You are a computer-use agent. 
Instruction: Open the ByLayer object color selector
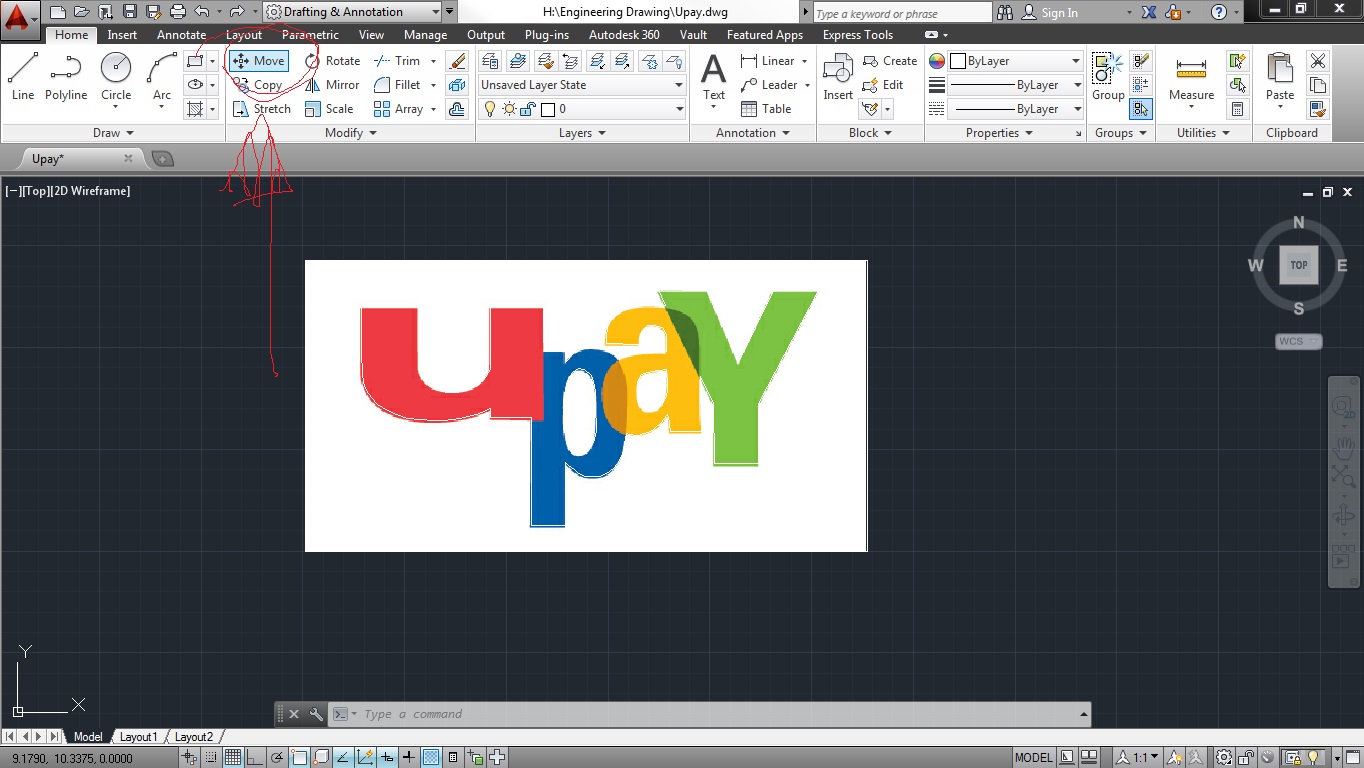[1015, 61]
